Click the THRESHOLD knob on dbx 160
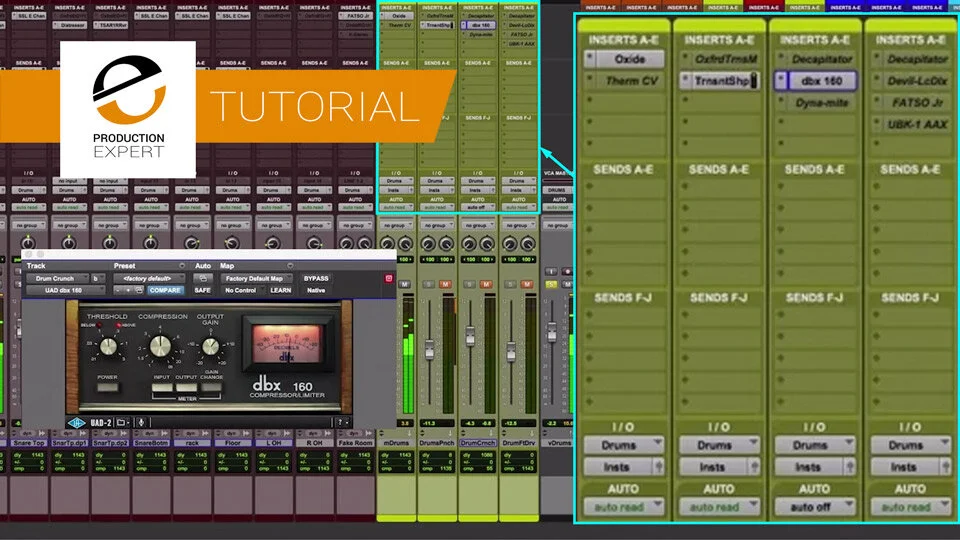This screenshot has width=960, height=540. (x=108, y=347)
